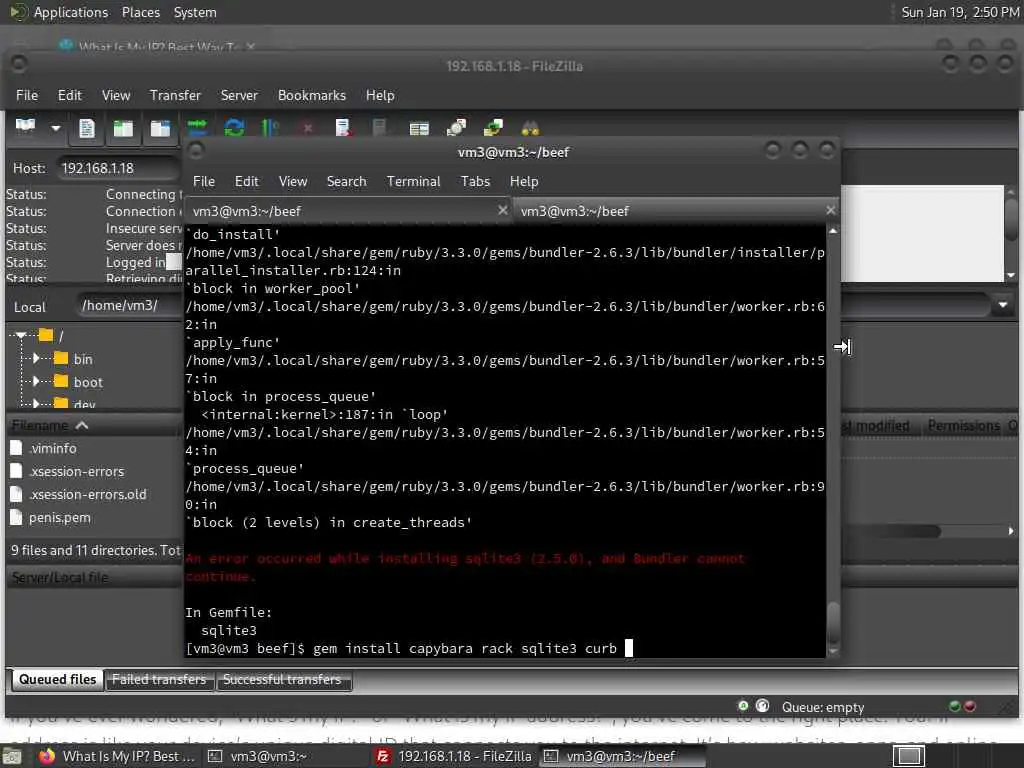1024x768 pixels.
Task: Switch to the Queued files tab
Action: click(x=57, y=680)
